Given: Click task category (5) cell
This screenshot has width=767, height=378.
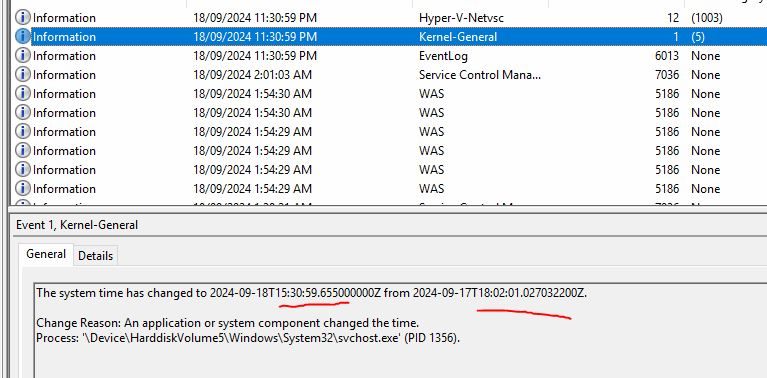Looking at the screenshot, I should click(698, 37).
